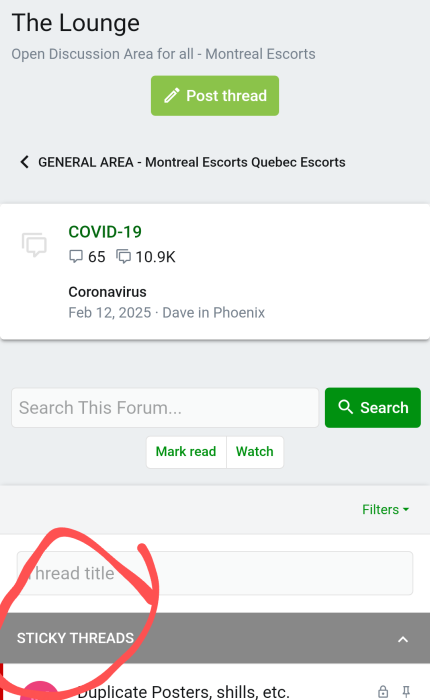
Task: Click the STICKY THREADS header bar
Action: (x=215, y=638)
